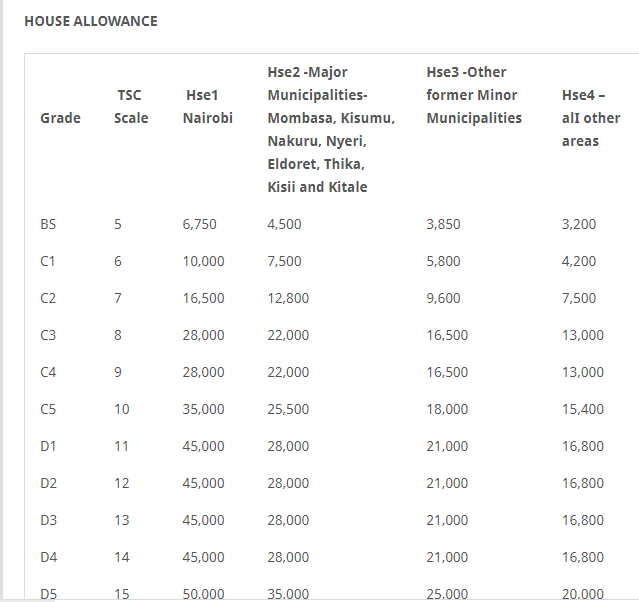Click the TSC Scale column header

(x=131, y=107)
